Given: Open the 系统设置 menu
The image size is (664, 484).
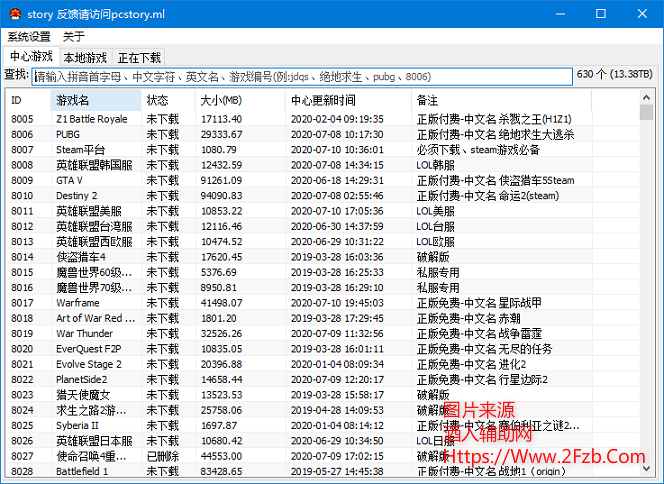Looking at the screenshot, I should pos(29,37).
